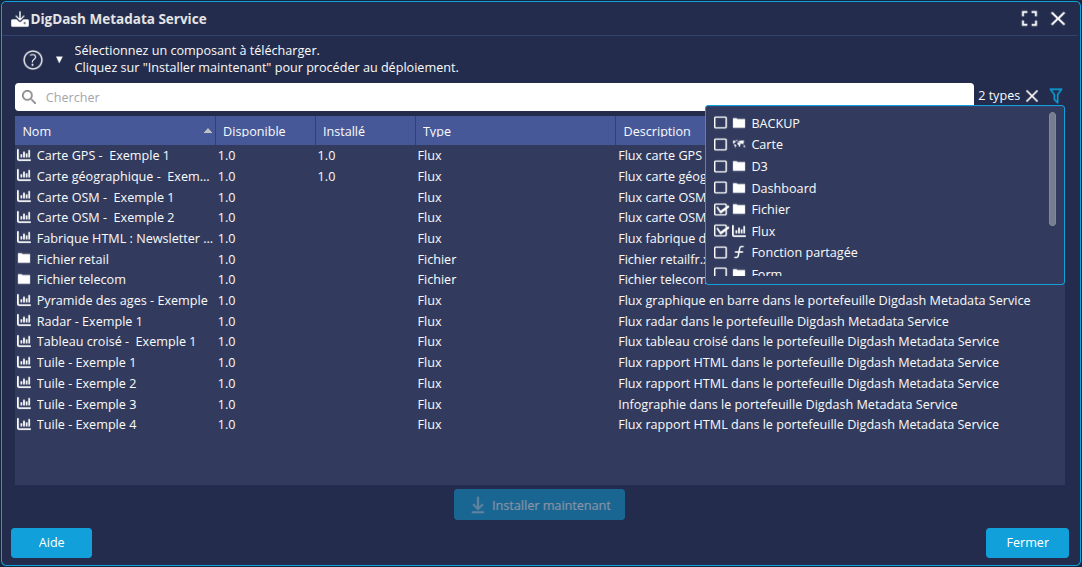This screenshot has height=567, width=1082.
Task: Select the Fonction partagée filter entry
Action: 804,253
